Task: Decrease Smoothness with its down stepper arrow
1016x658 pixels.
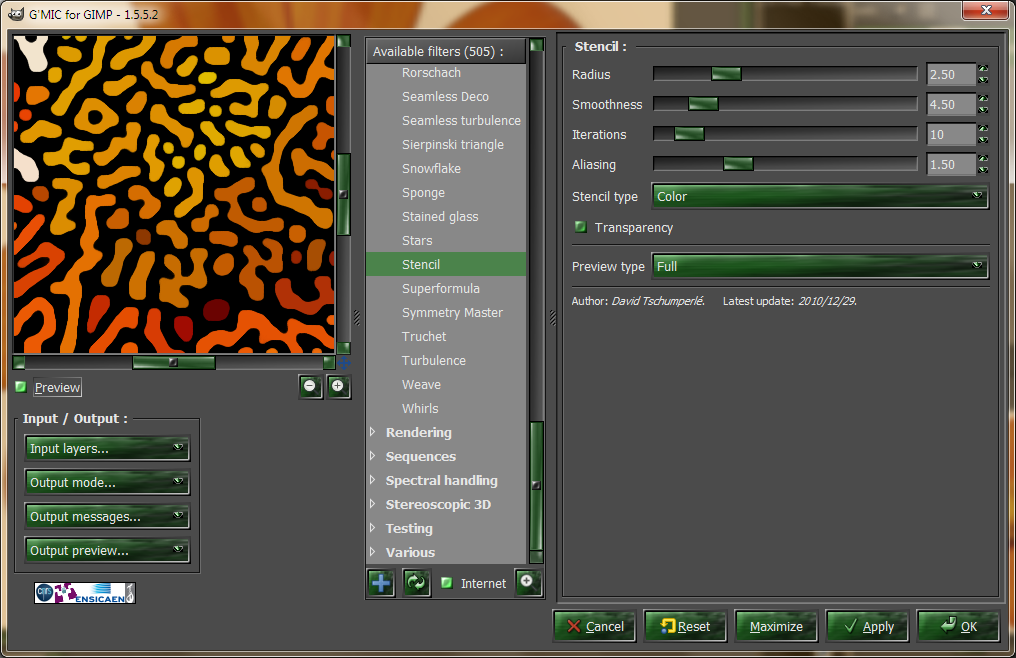Action: [984, 110]
